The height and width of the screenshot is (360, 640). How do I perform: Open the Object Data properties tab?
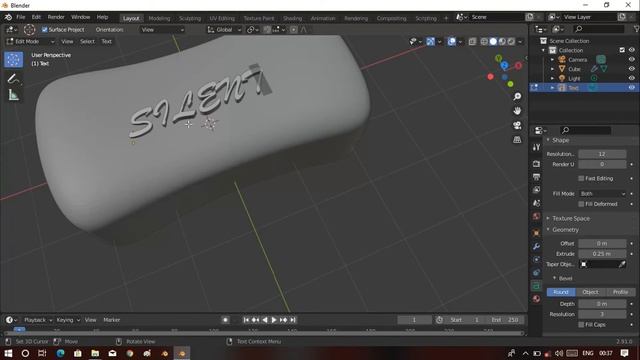click(x=536, y=286)
